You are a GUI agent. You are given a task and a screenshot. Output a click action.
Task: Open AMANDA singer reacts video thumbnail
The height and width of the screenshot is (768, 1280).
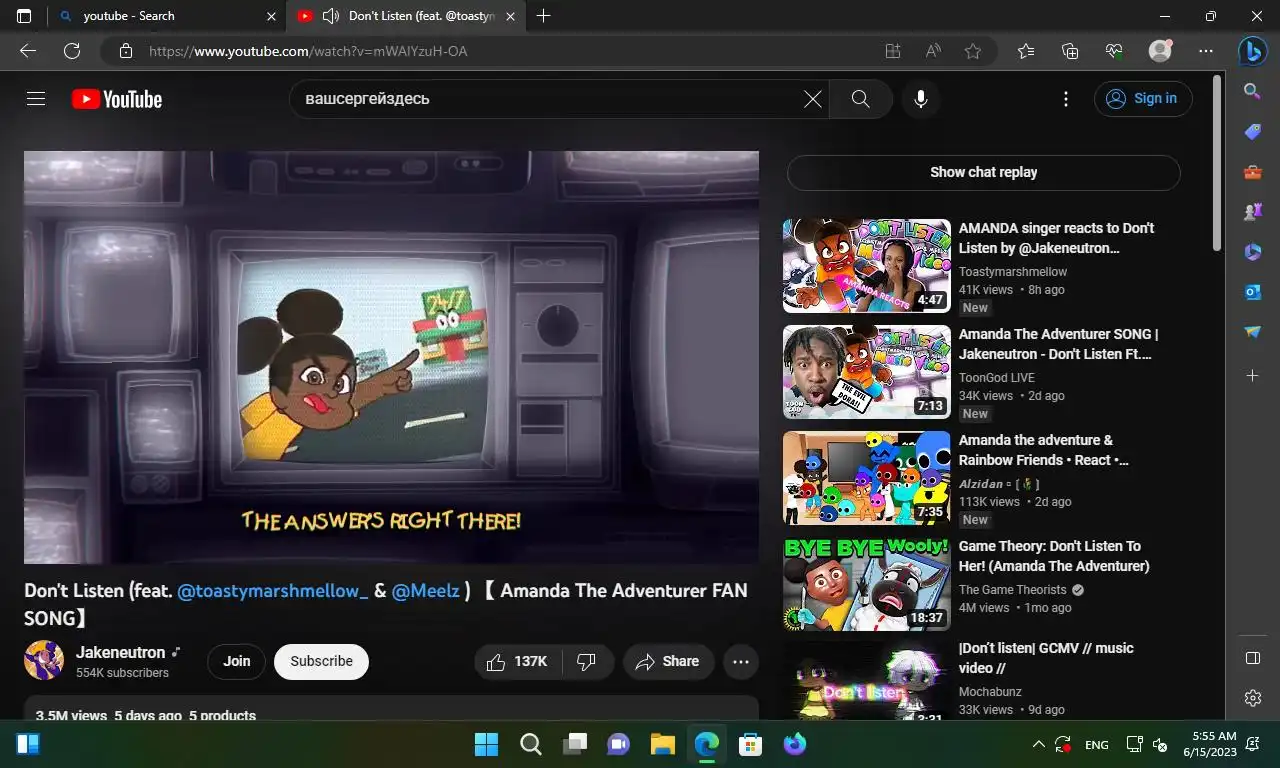pyautogui.click(x=867, y=266)
